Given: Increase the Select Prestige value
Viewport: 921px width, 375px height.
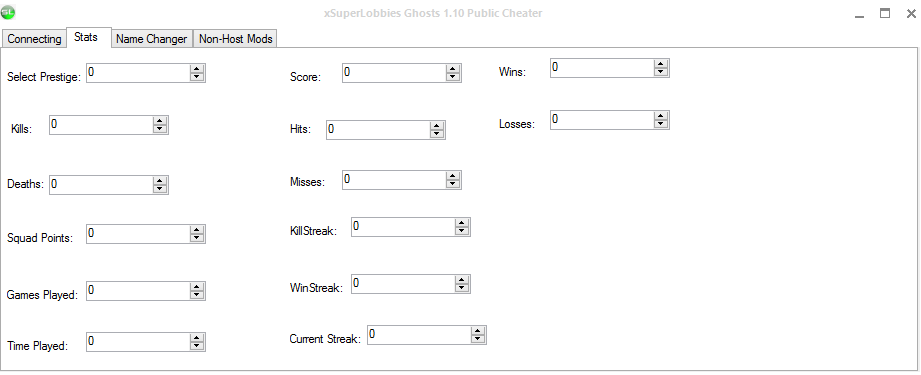Looking at the screenshot, I should pyautogui.click(x=197, y=69).
